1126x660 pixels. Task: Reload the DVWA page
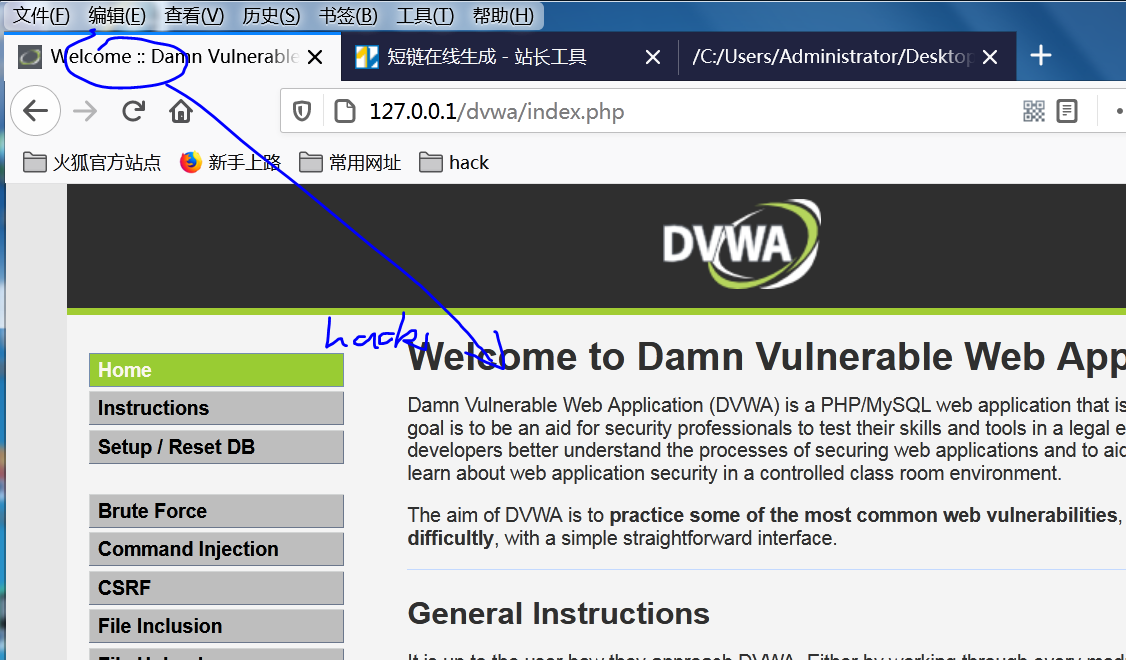[133, 111]
